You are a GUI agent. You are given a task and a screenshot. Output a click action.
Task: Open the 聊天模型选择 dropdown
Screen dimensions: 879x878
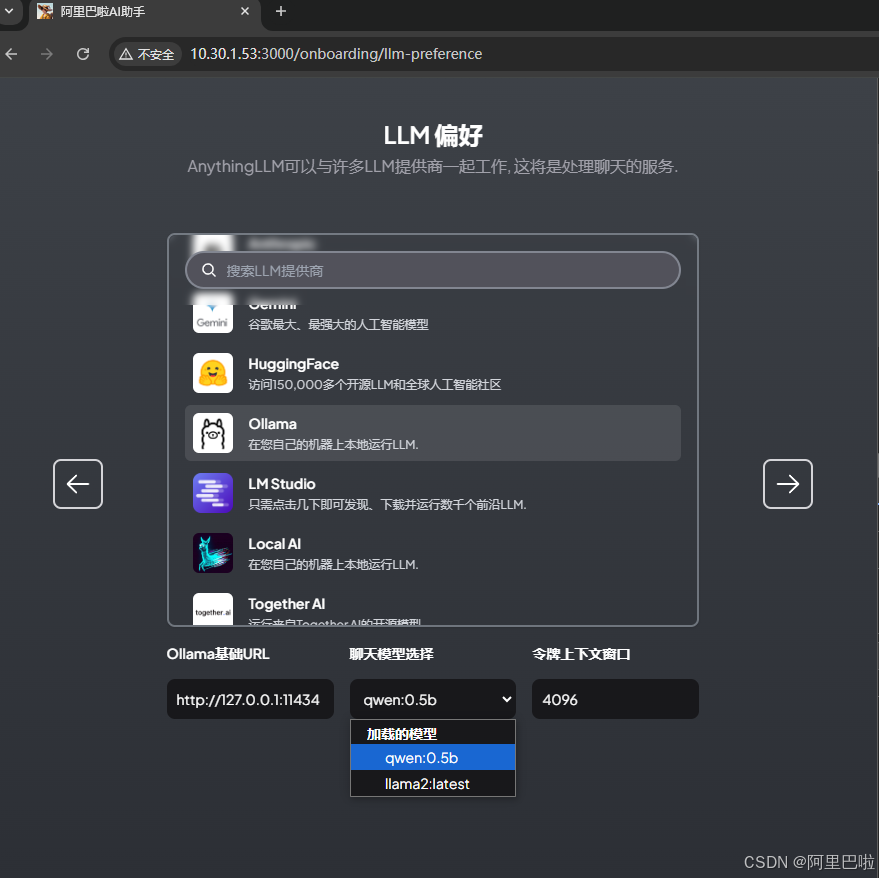432,699
